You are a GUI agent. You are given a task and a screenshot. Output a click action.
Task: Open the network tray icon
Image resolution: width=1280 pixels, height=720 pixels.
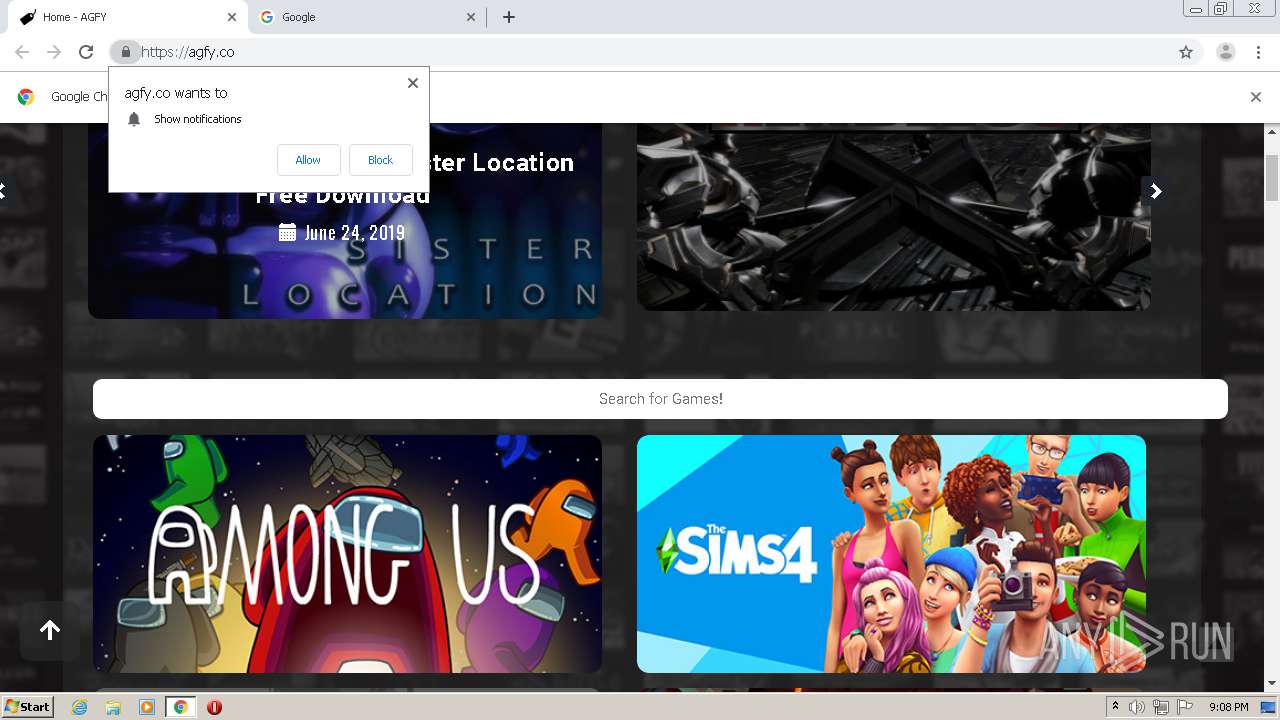tap(1161, 707)
